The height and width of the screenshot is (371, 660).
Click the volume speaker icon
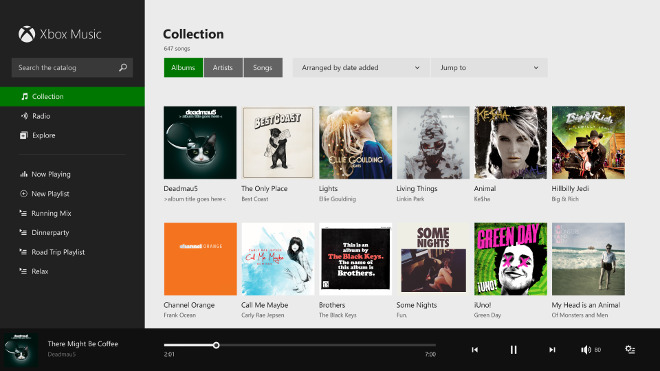tap(585, 350)
